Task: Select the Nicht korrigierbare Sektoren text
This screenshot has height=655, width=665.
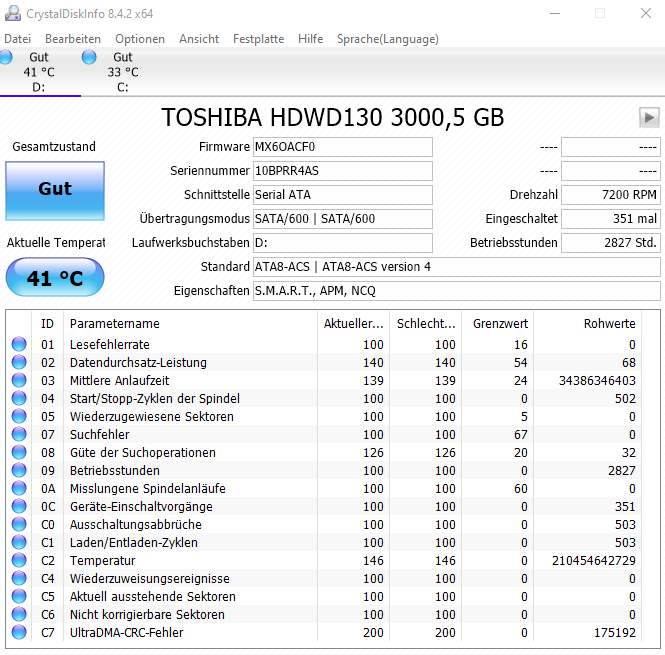Action: tap(147, 614)
